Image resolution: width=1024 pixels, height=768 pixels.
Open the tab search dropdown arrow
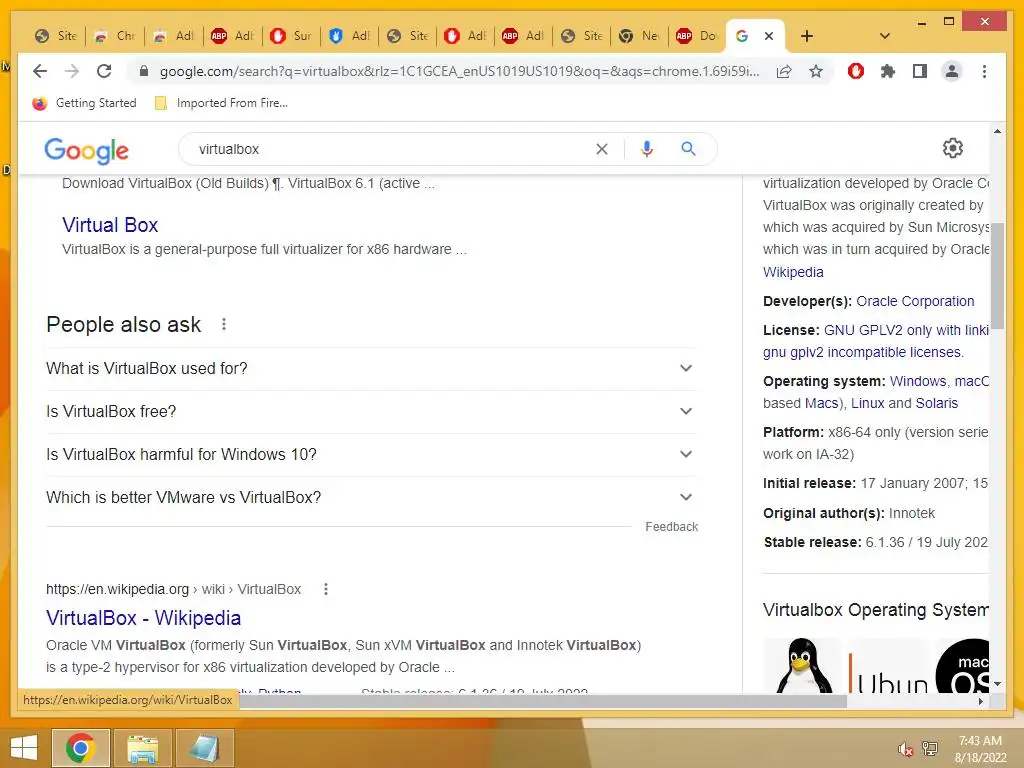[x=884, y=36]
